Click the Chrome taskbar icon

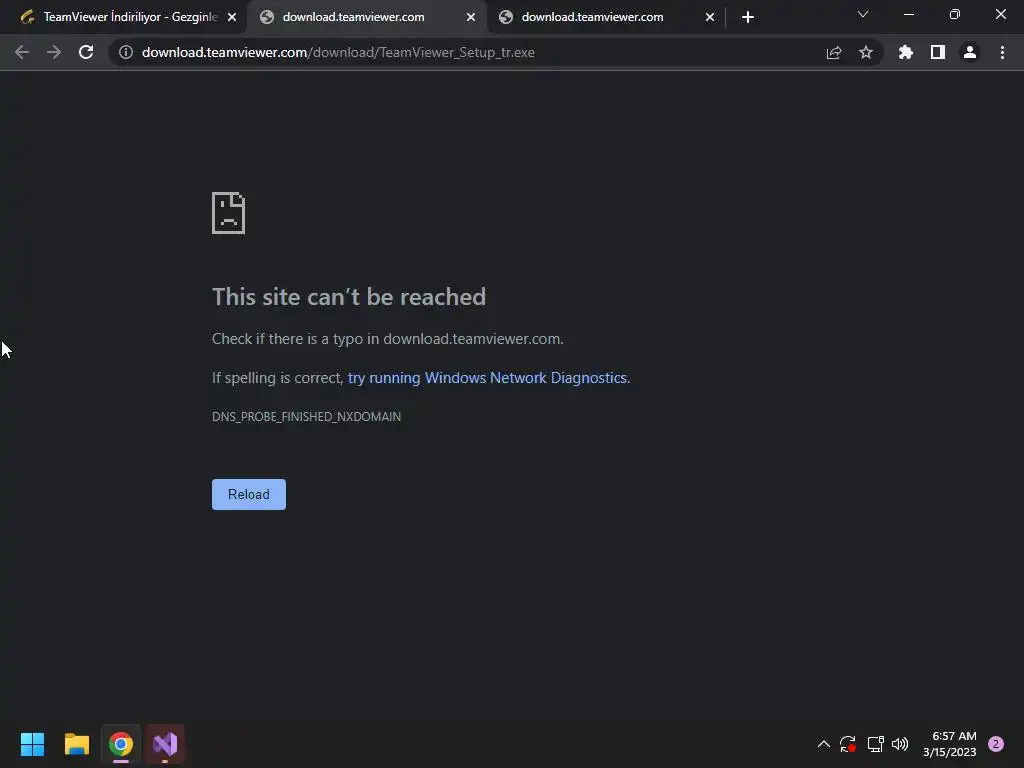(x=121, y=744)
